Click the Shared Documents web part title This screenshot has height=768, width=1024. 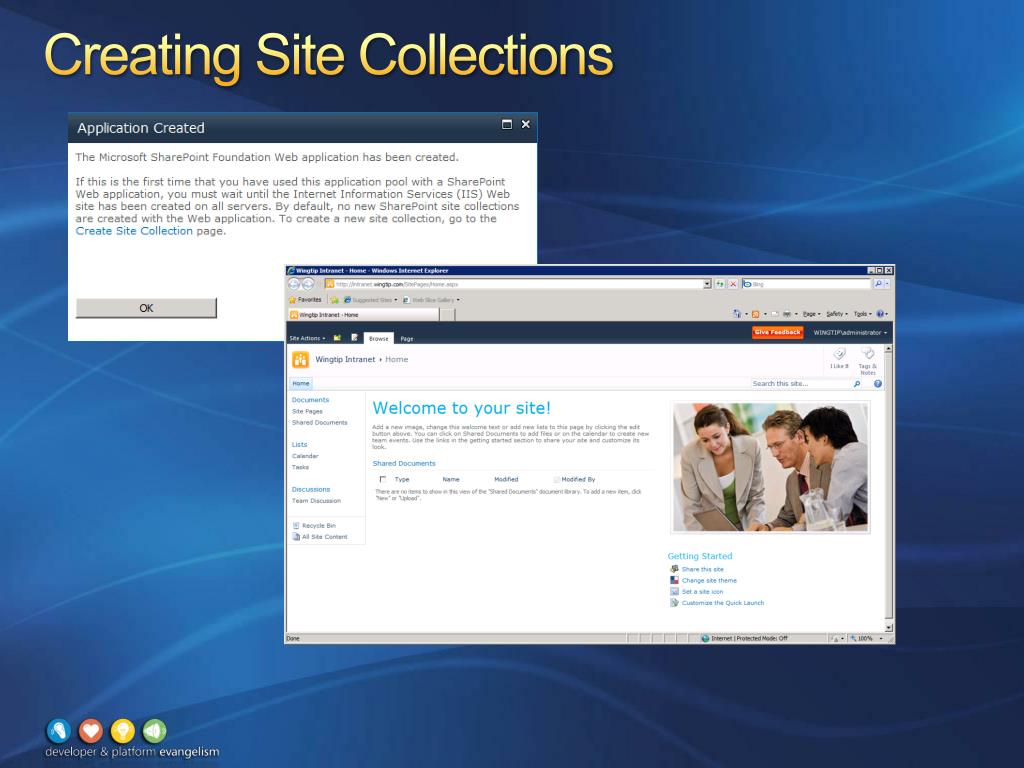[x=404, y=463]
